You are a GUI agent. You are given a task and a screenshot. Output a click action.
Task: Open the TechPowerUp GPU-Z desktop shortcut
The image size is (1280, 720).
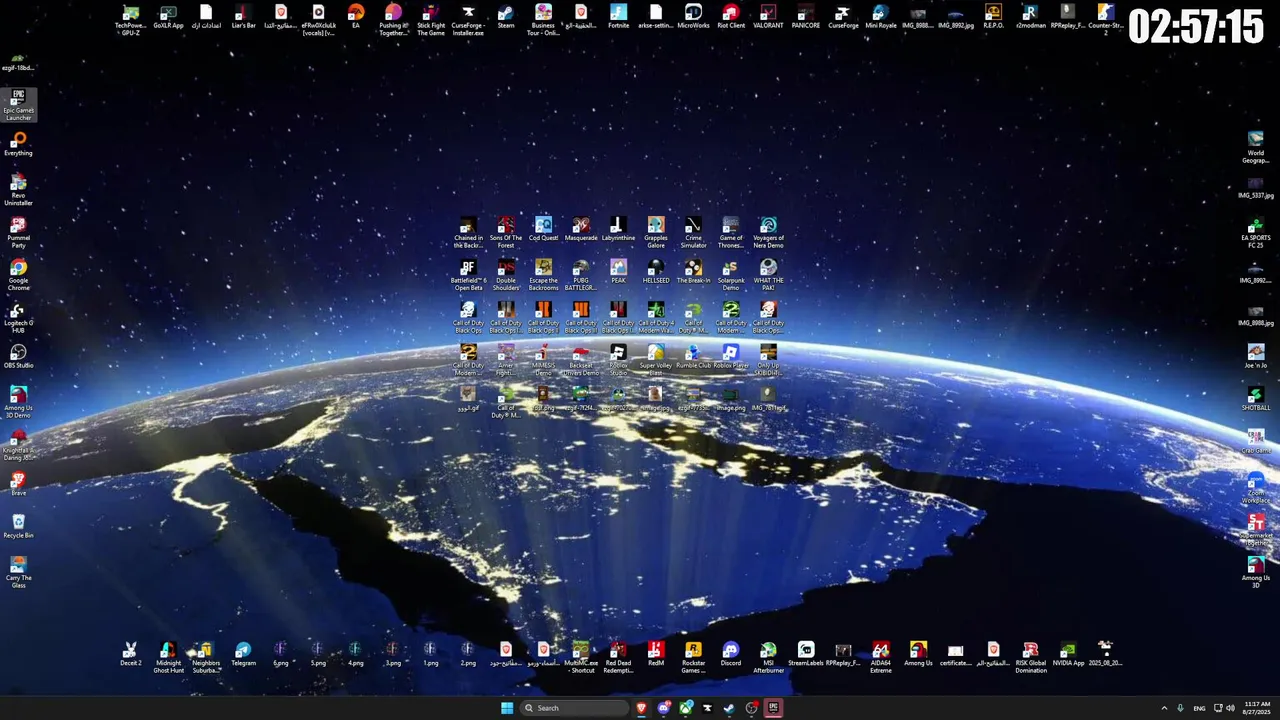coord(131,20)
